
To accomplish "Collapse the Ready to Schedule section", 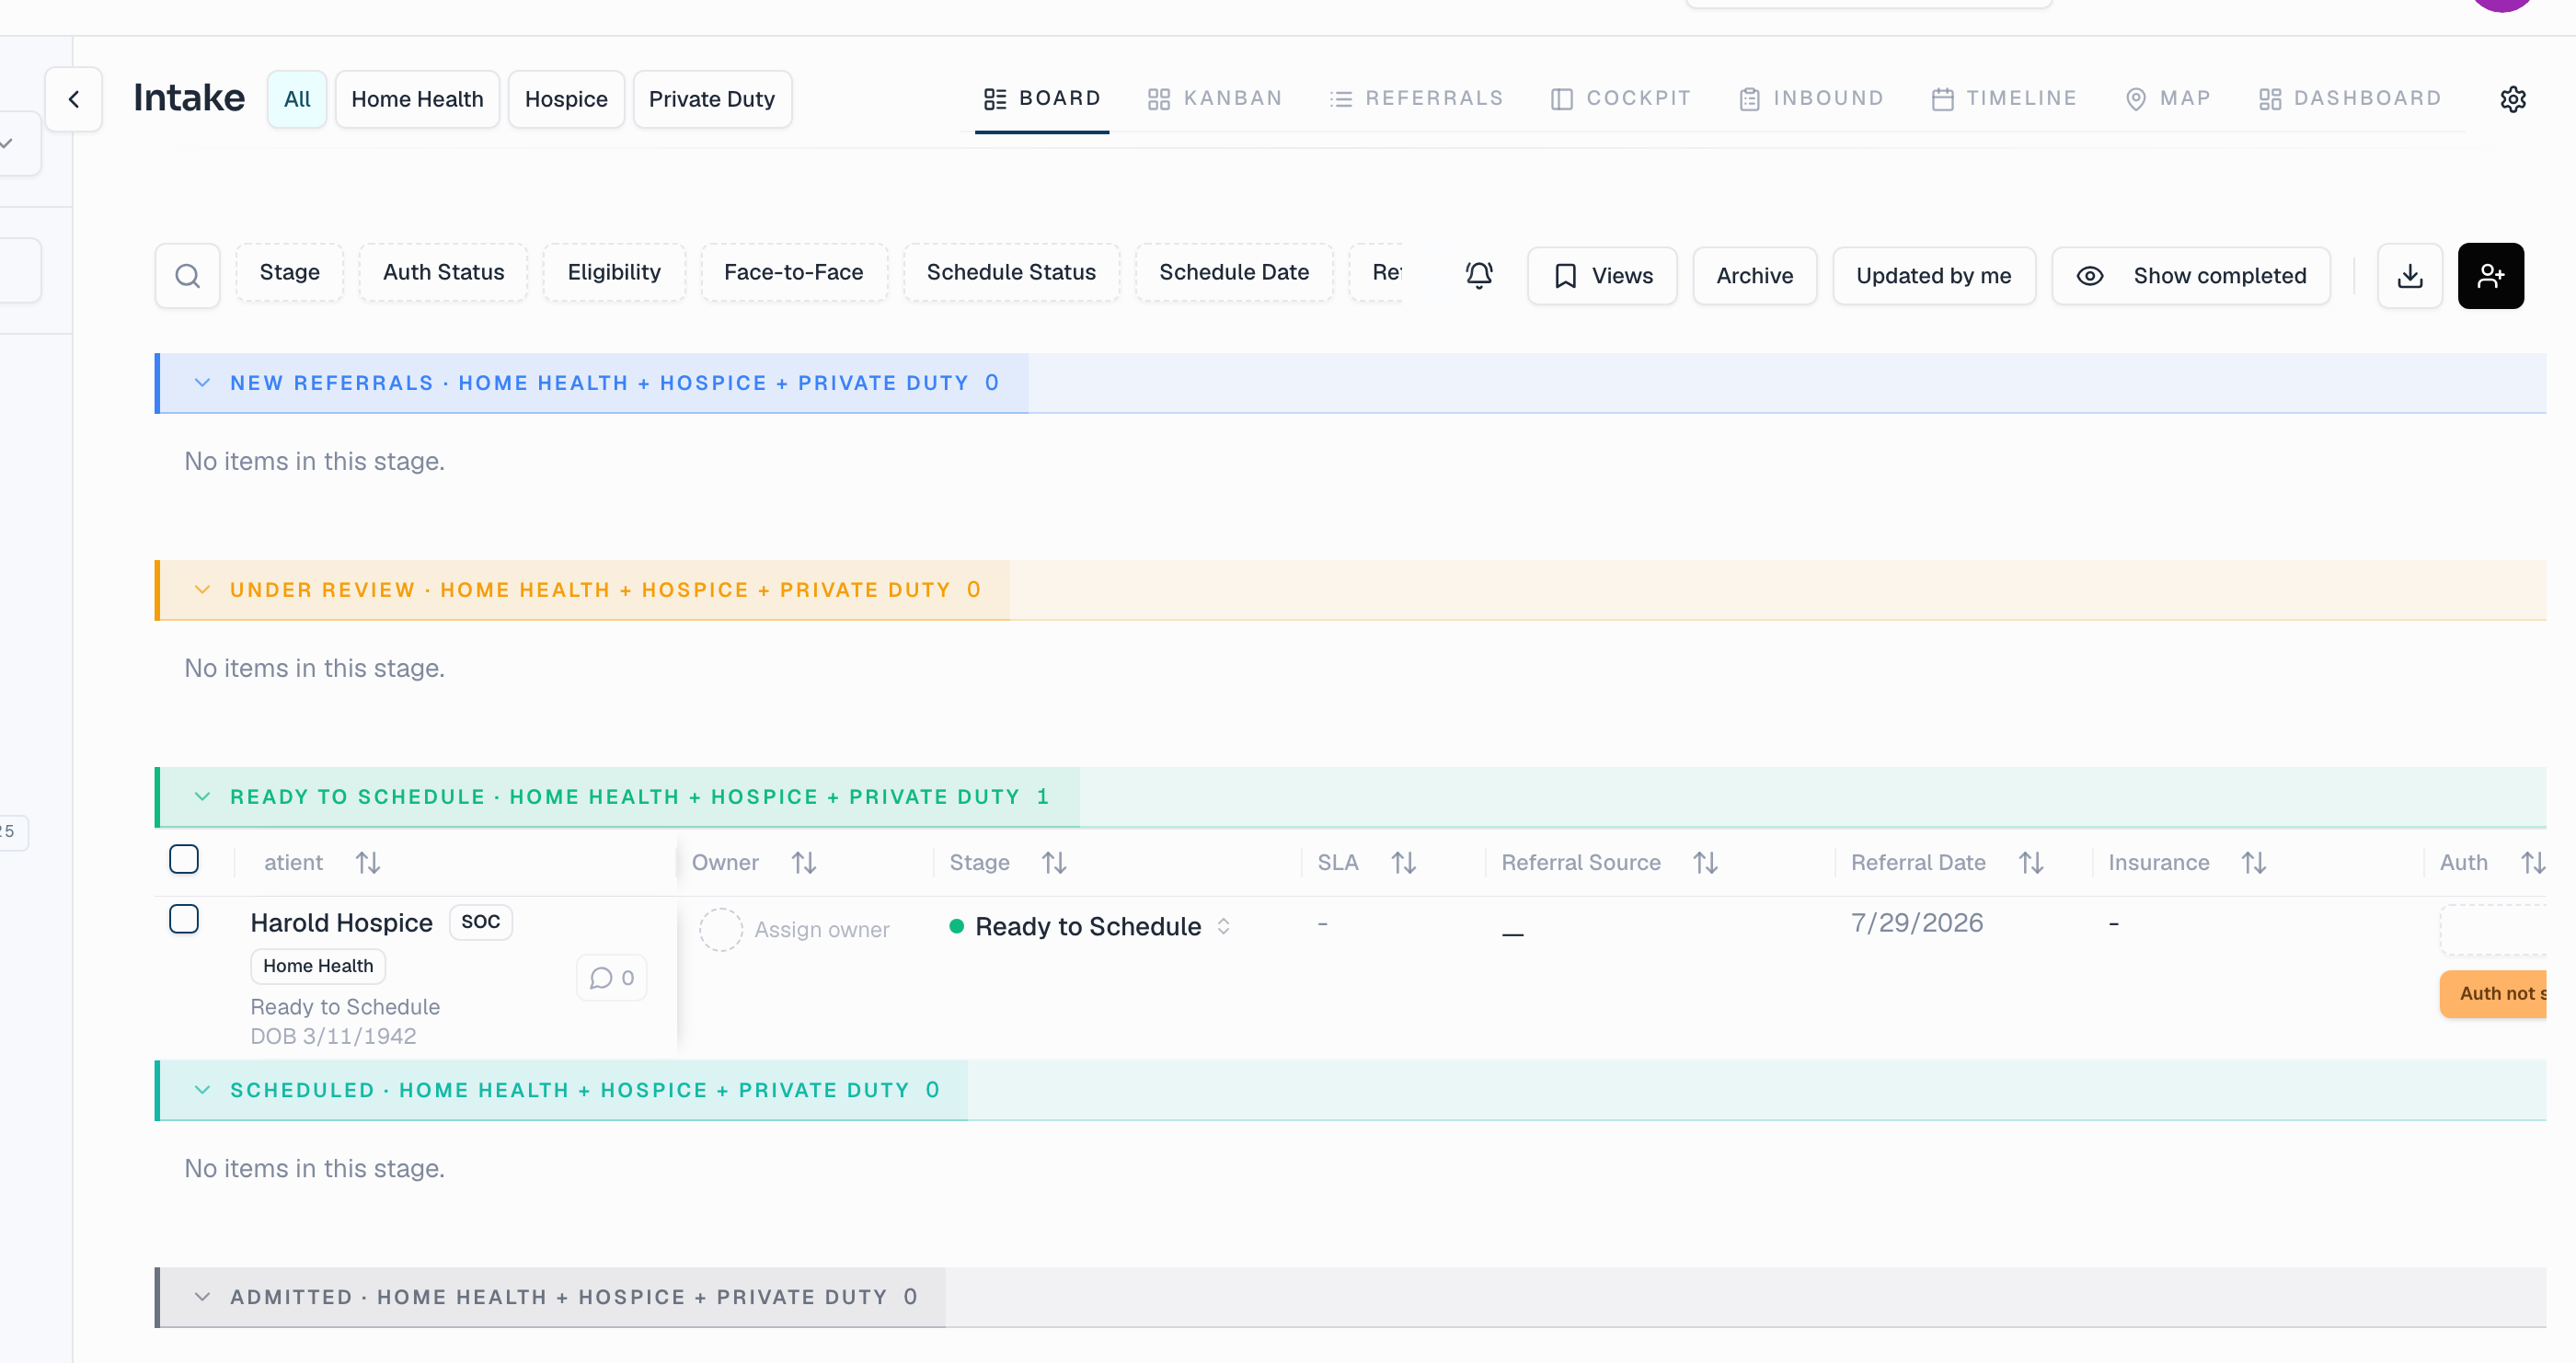I will (x=202, y=797).
